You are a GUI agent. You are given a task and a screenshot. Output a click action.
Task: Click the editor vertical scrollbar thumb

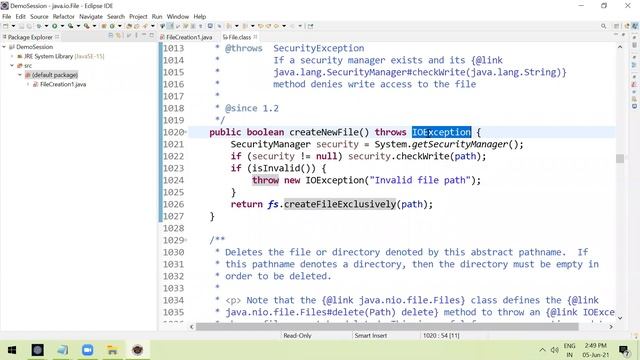pos(620,158)
